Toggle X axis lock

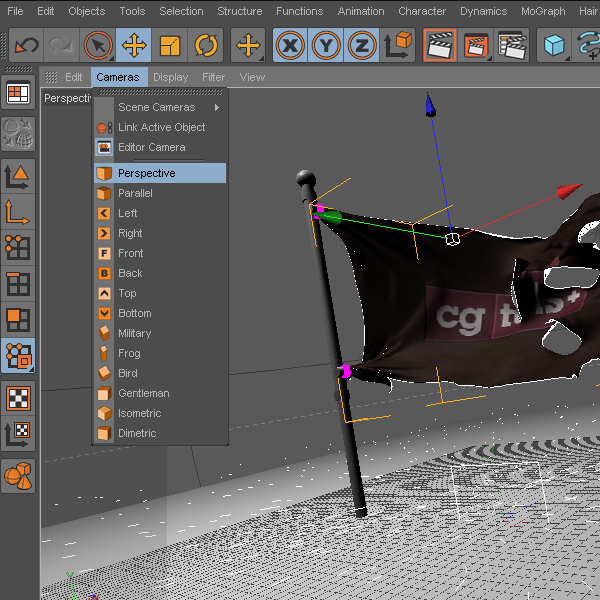point(290,45)
